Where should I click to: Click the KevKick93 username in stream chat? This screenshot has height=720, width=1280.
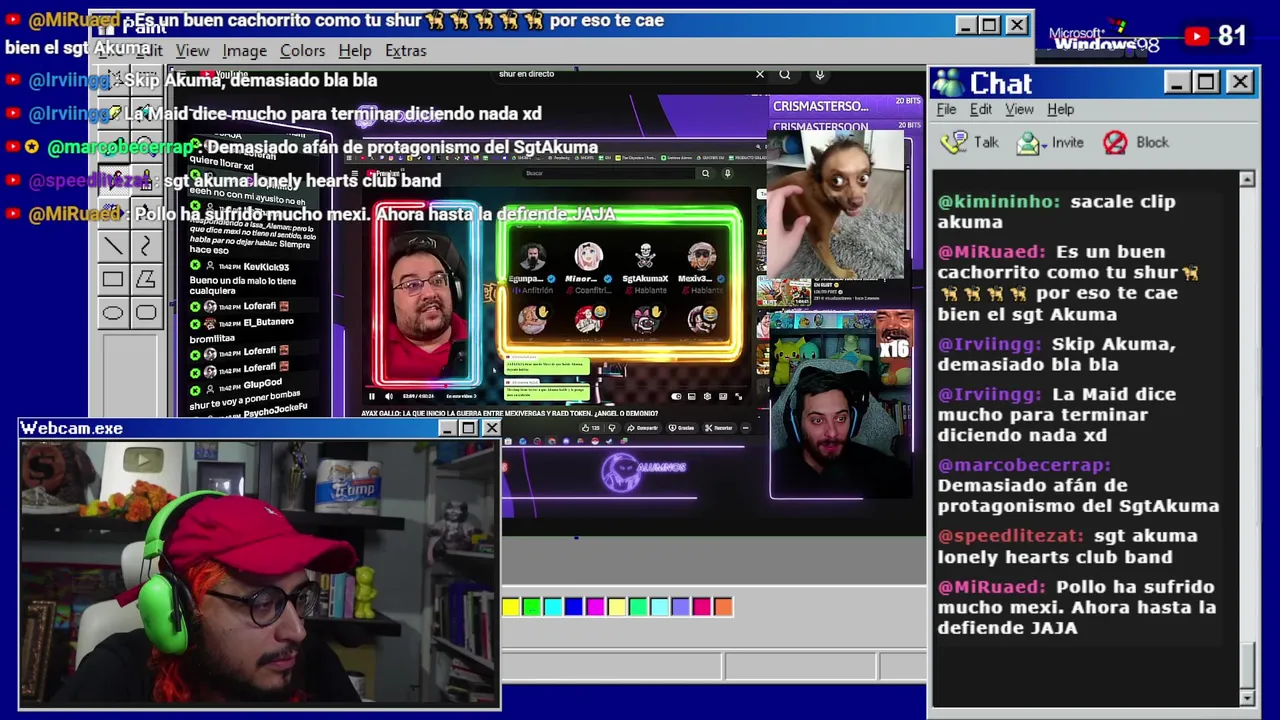tap(266, 267)
